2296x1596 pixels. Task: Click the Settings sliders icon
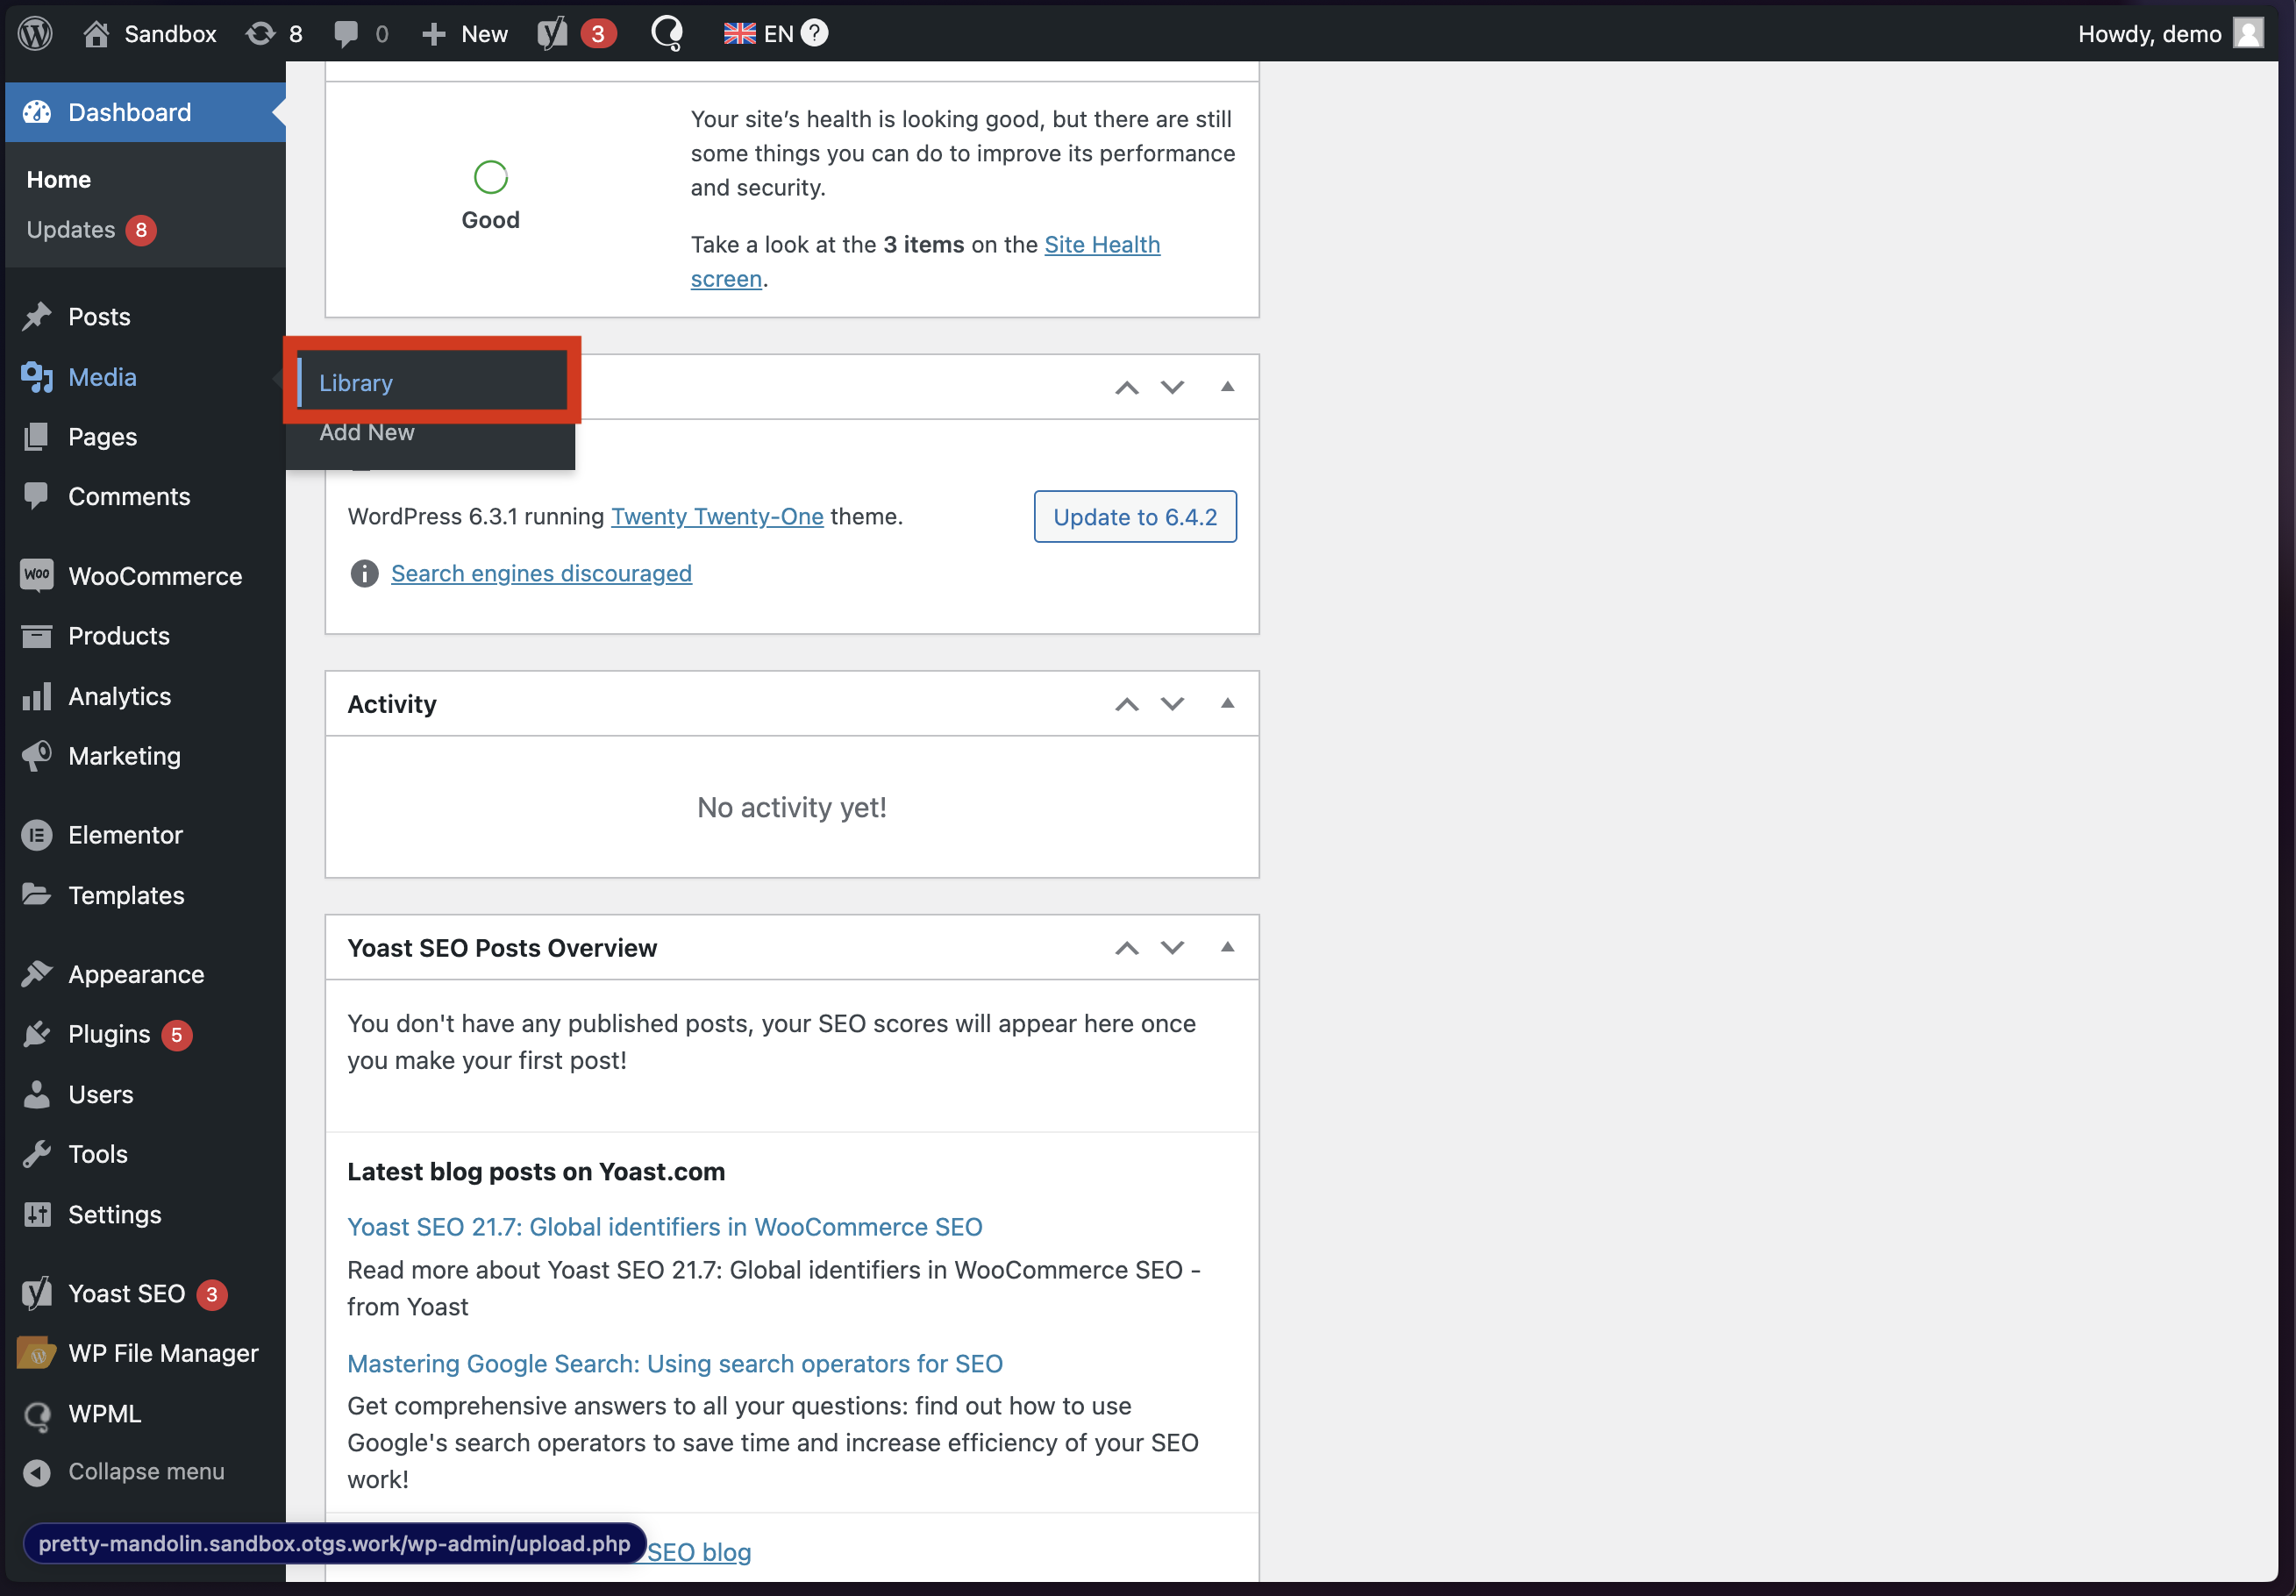pyautogui.click(x=37, y=1214)
